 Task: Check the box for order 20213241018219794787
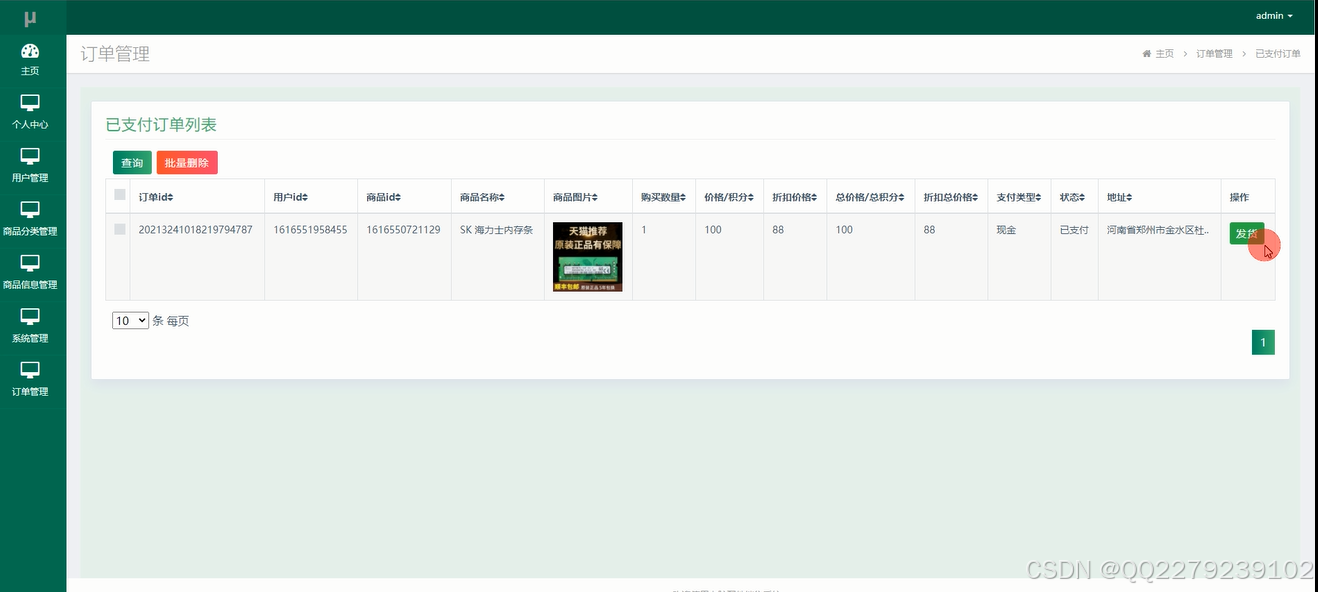[x=120, y=229]
